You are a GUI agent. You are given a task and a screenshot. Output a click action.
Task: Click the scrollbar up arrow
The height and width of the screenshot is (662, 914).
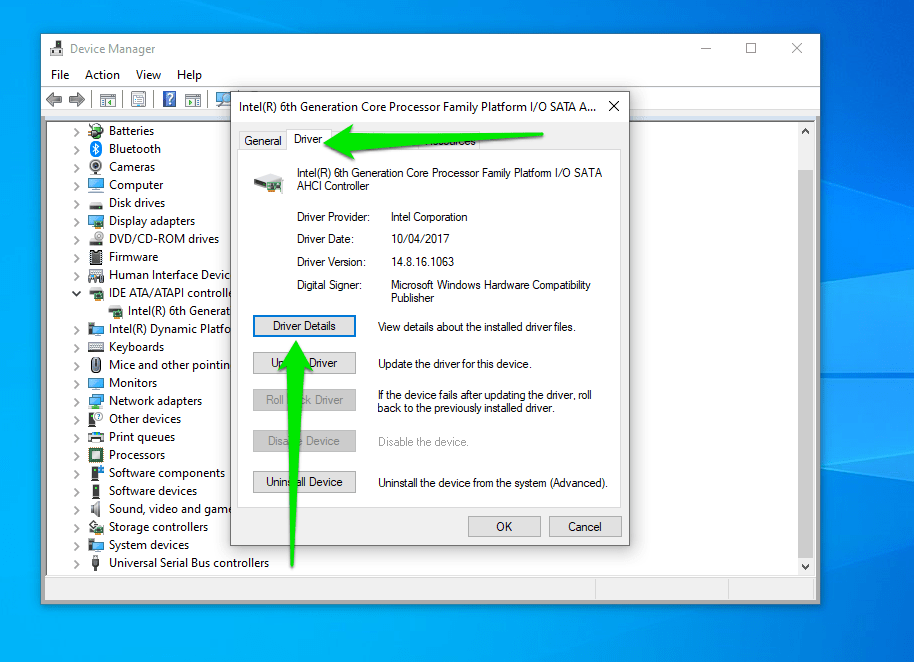805,131
